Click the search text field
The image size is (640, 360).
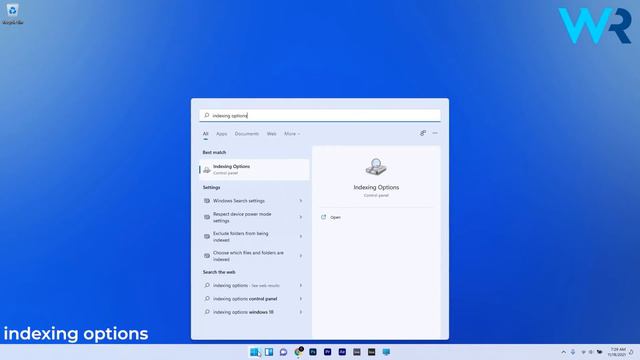[320, 116]
